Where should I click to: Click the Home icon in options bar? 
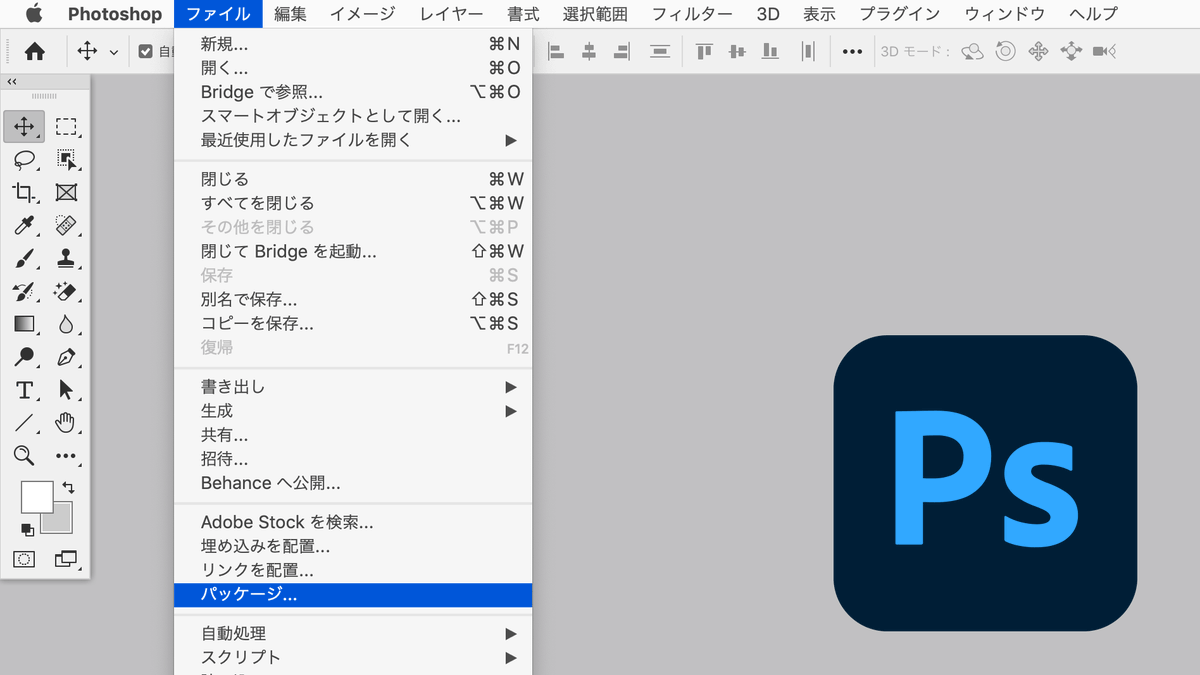[34, 51]
